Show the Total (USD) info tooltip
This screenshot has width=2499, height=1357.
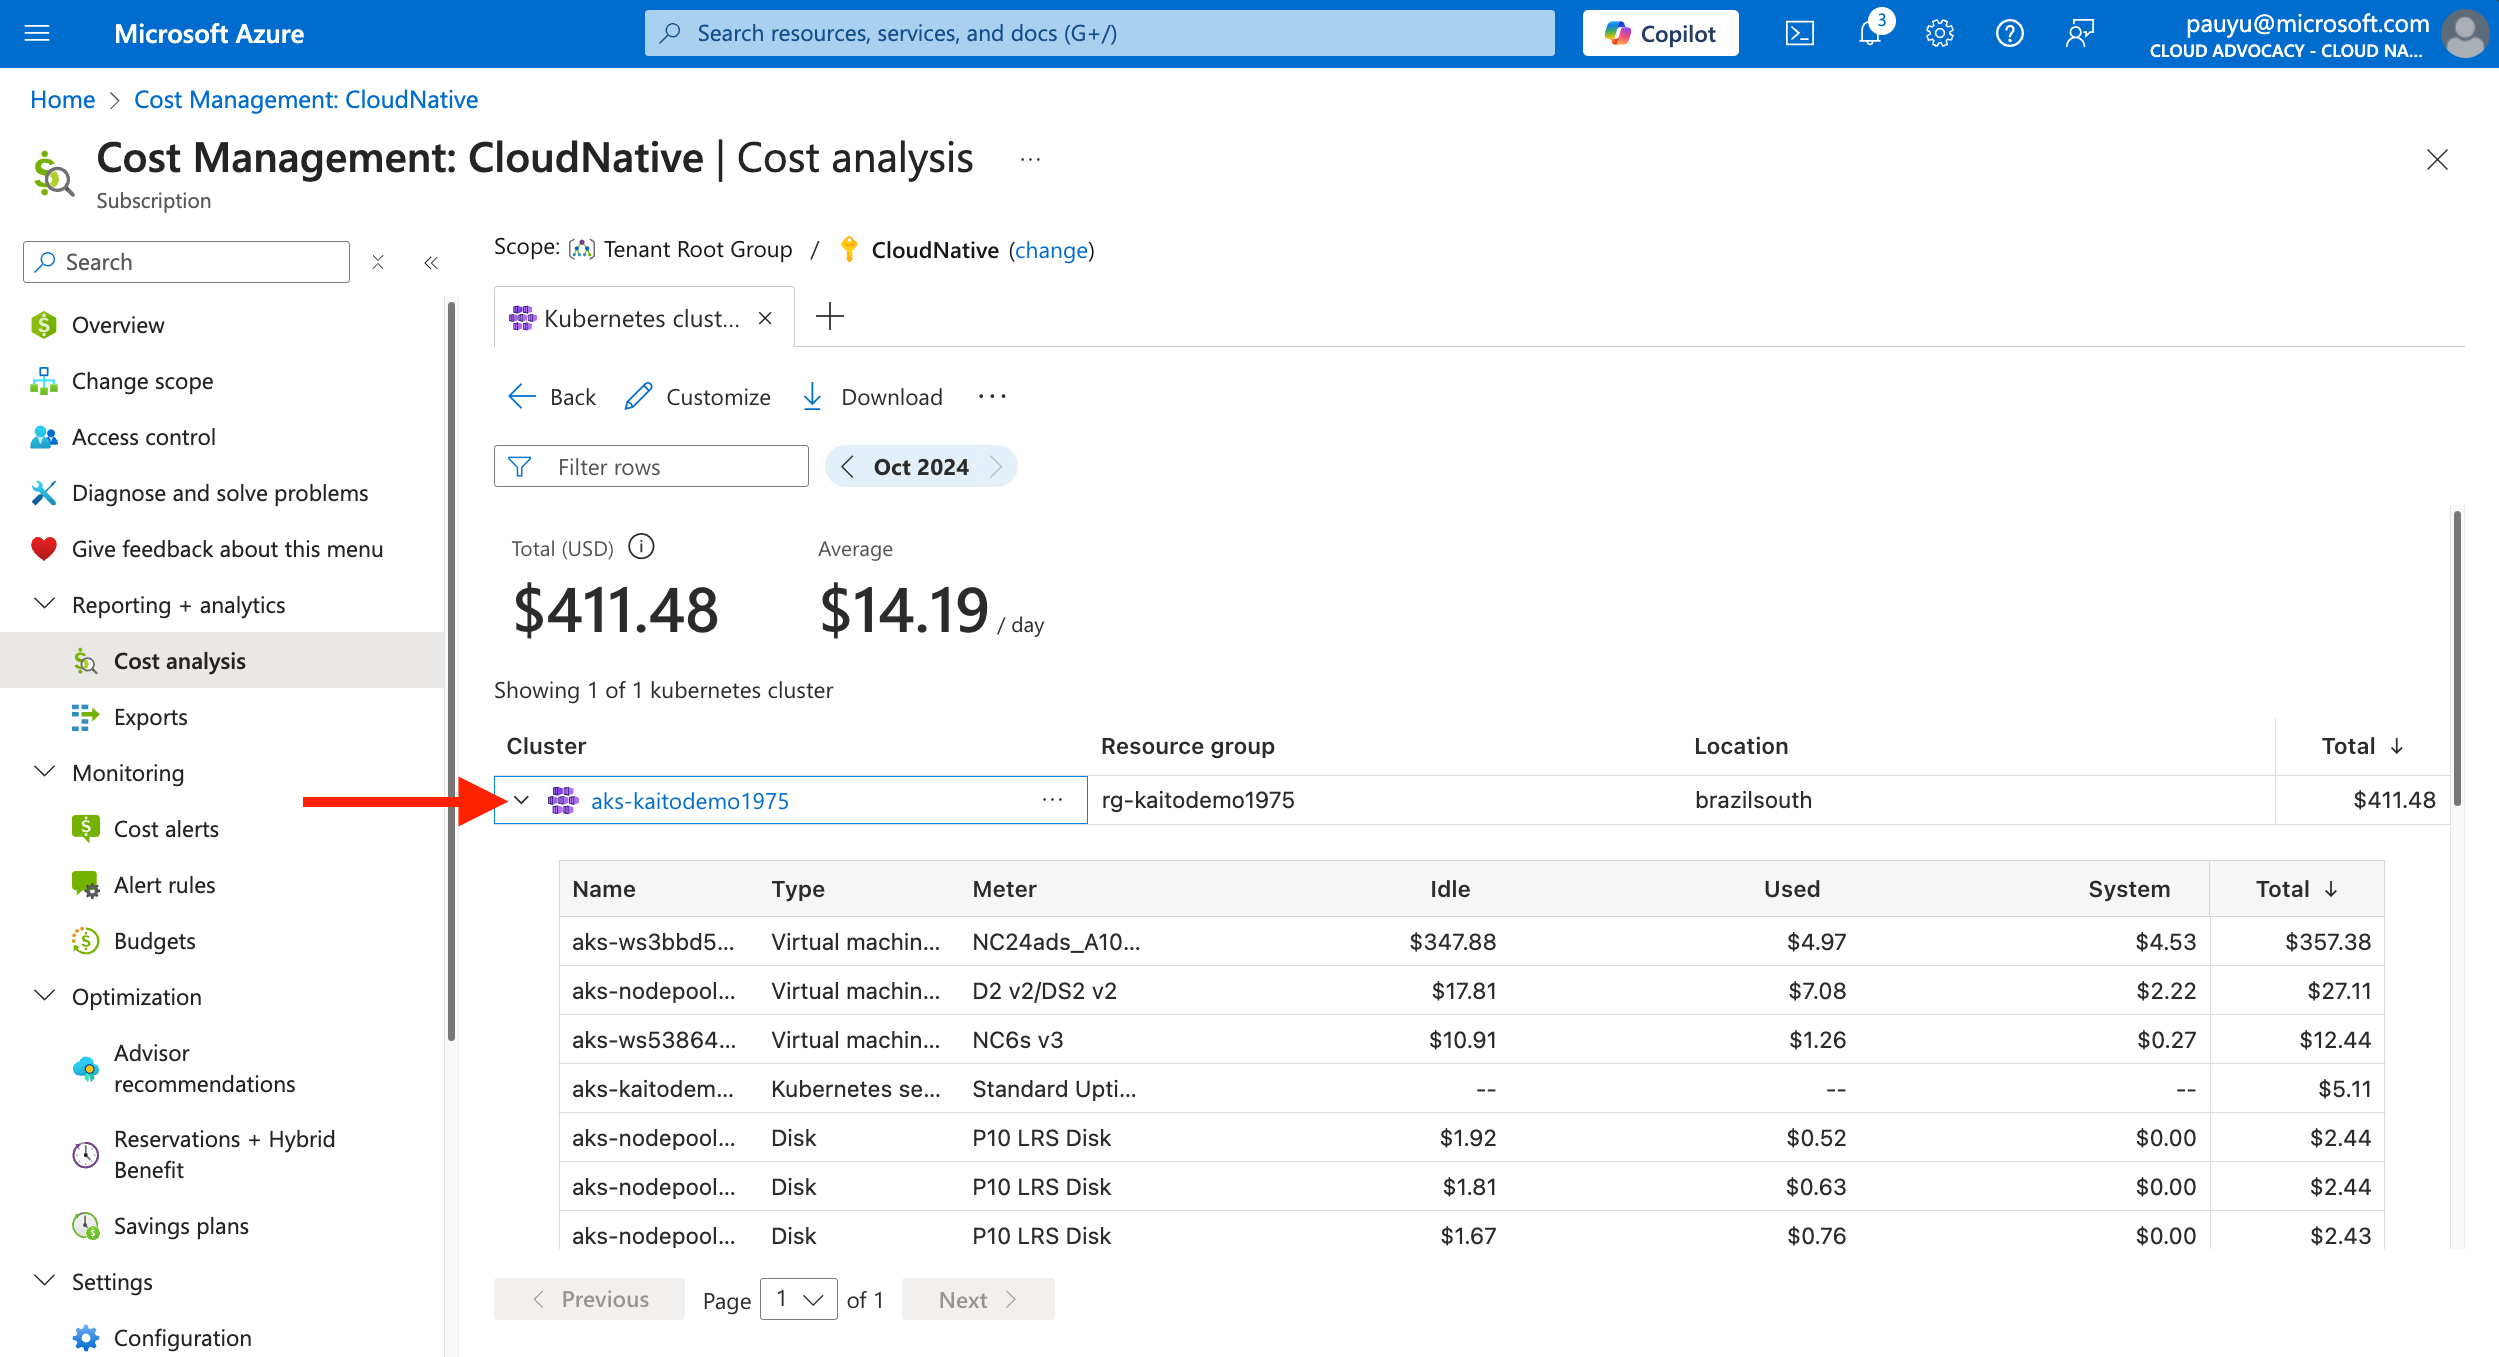coord(641,547)
